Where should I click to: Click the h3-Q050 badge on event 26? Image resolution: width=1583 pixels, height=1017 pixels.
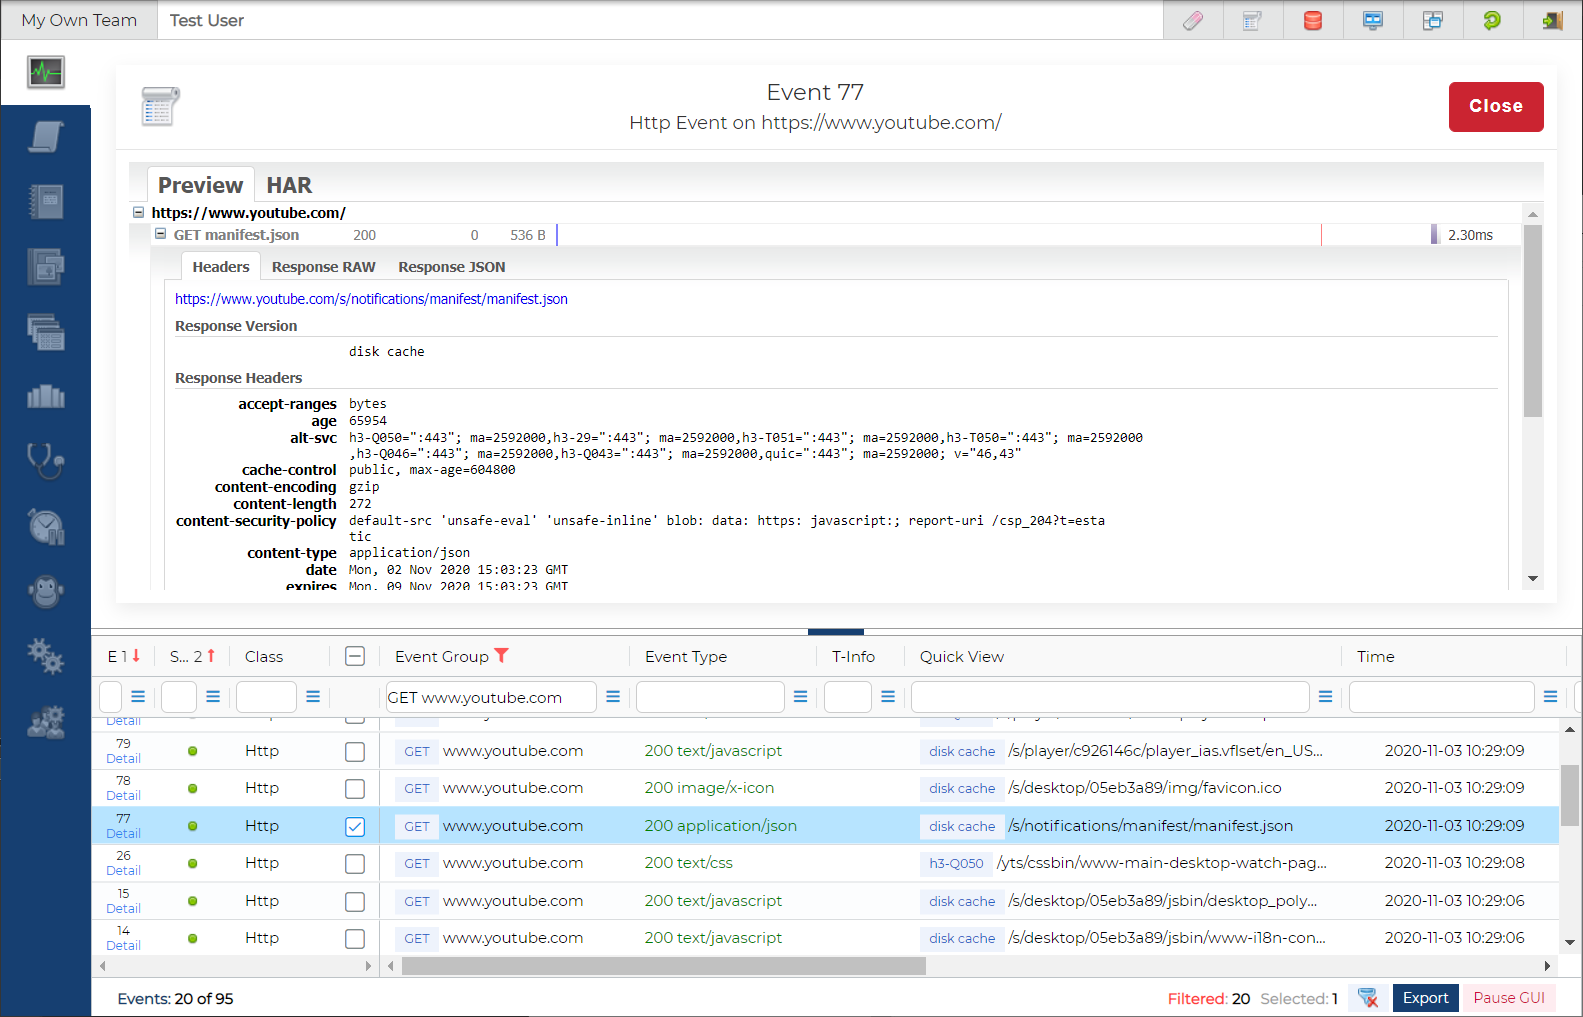coord(956,864)
